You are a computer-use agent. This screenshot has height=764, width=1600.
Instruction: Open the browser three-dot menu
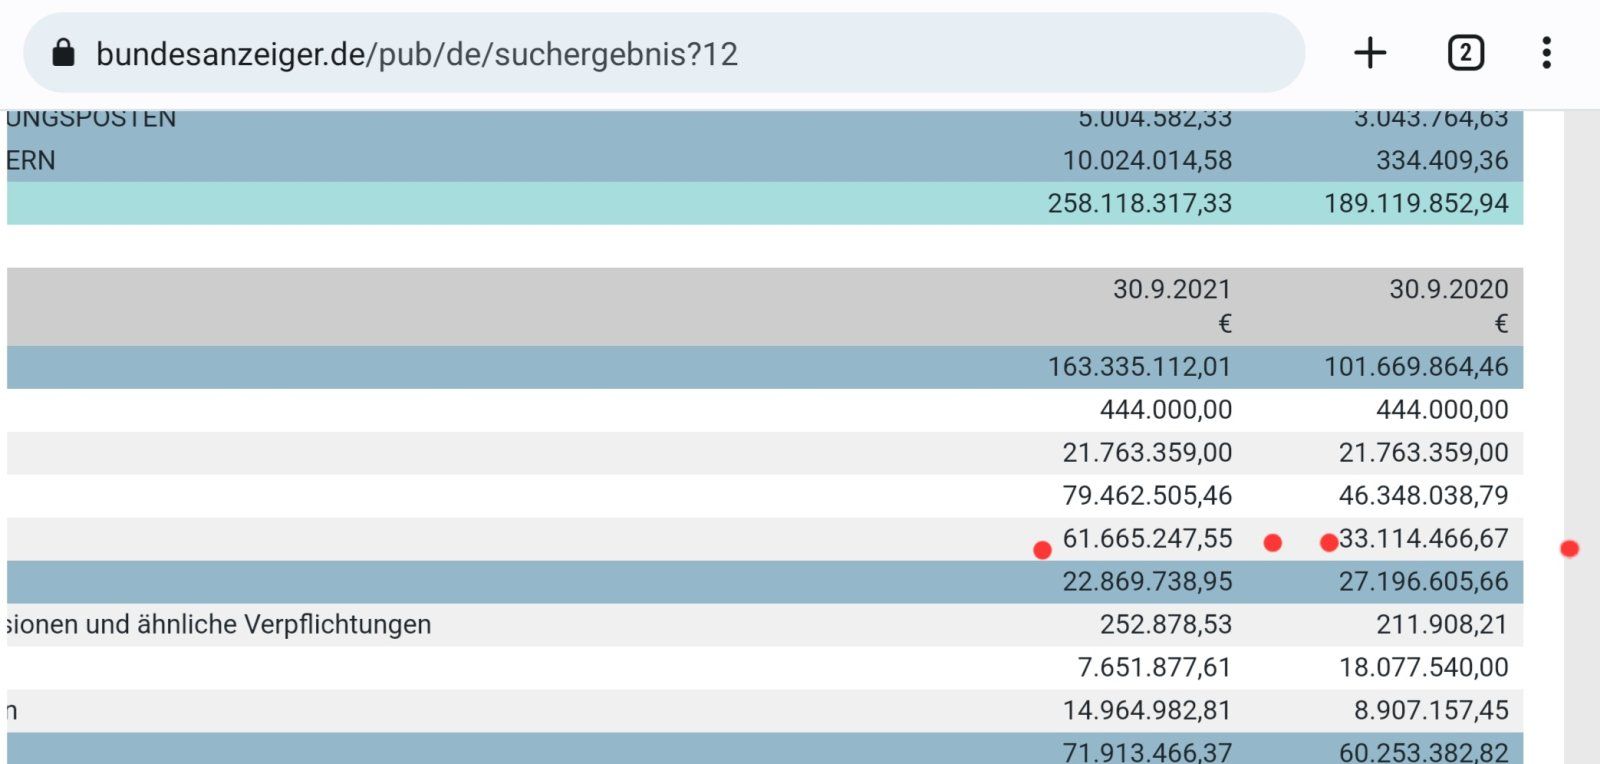tap(1546, 53)
